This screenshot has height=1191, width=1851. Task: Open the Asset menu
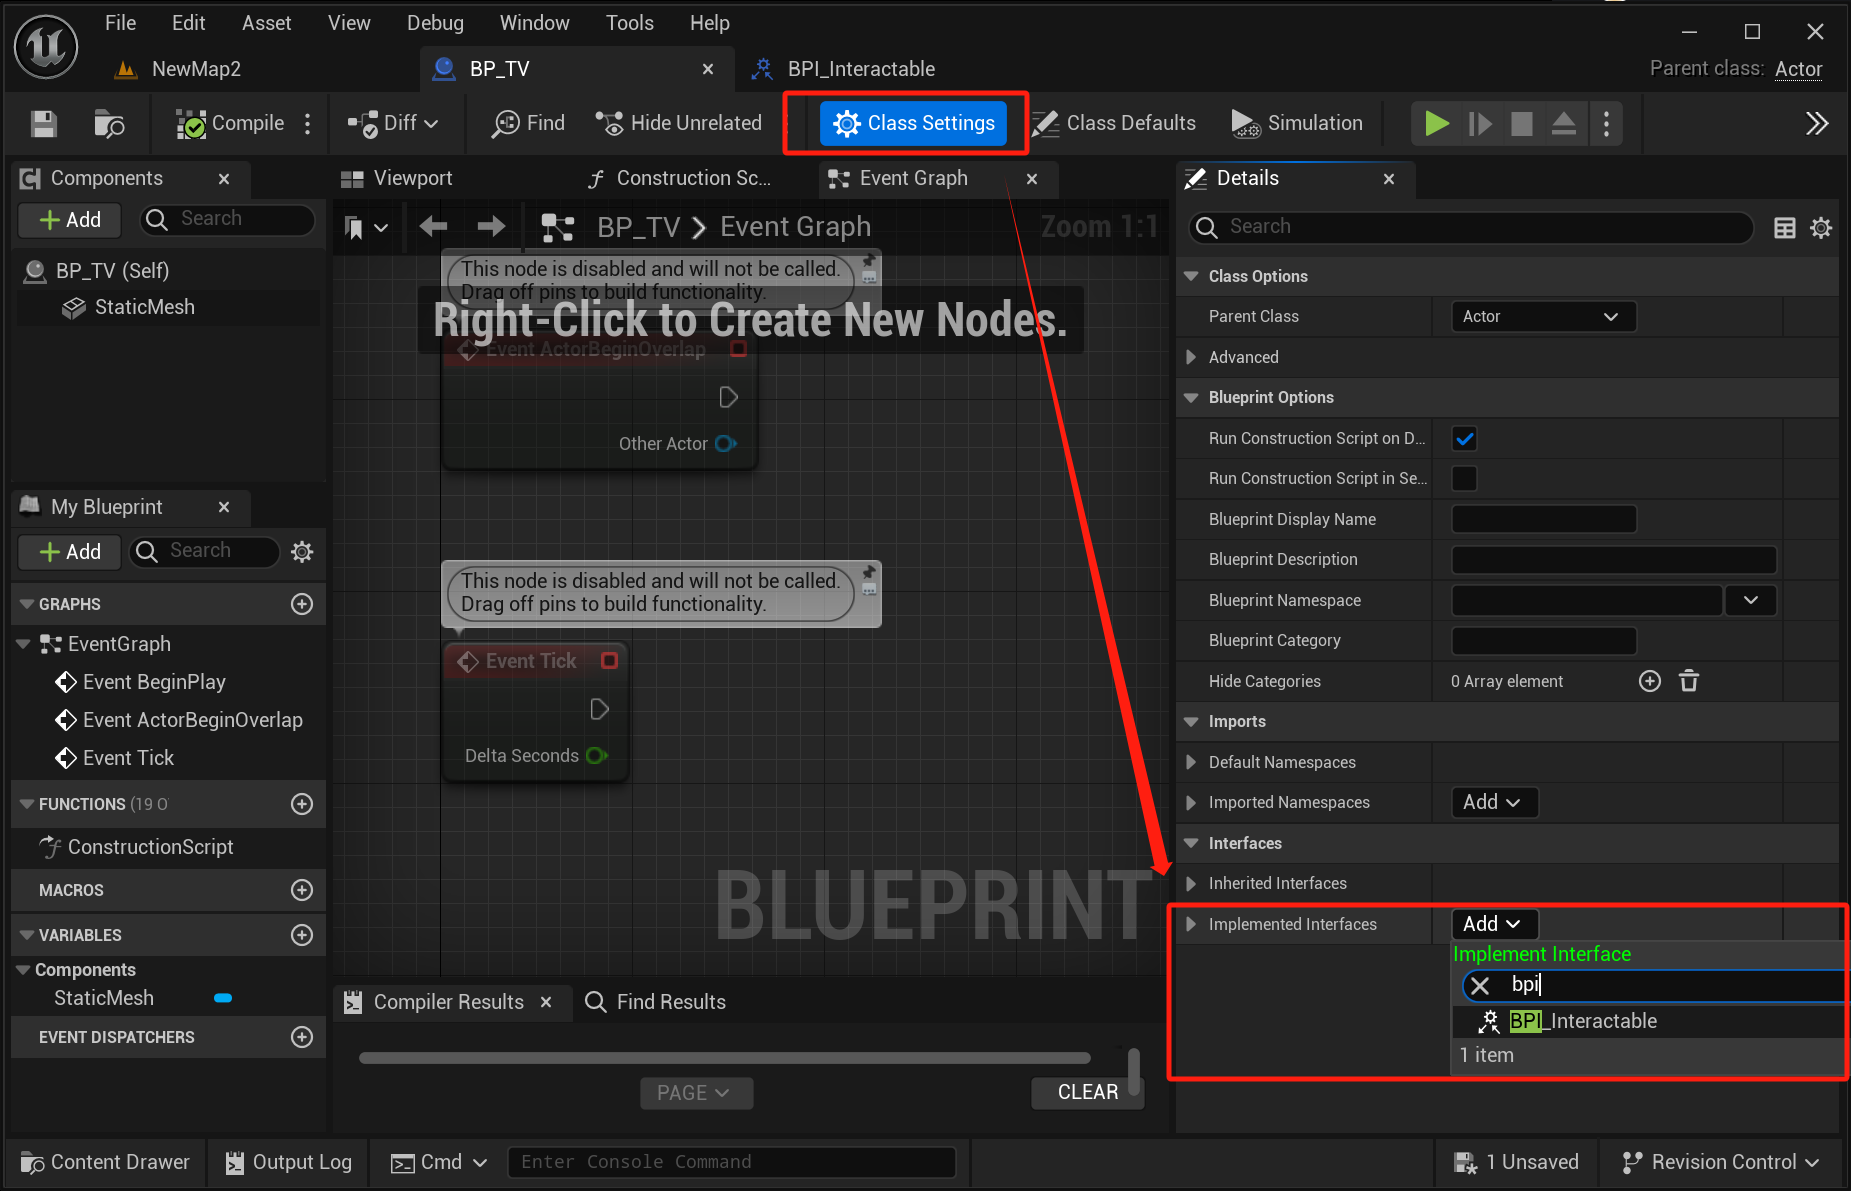coord(266,23)
